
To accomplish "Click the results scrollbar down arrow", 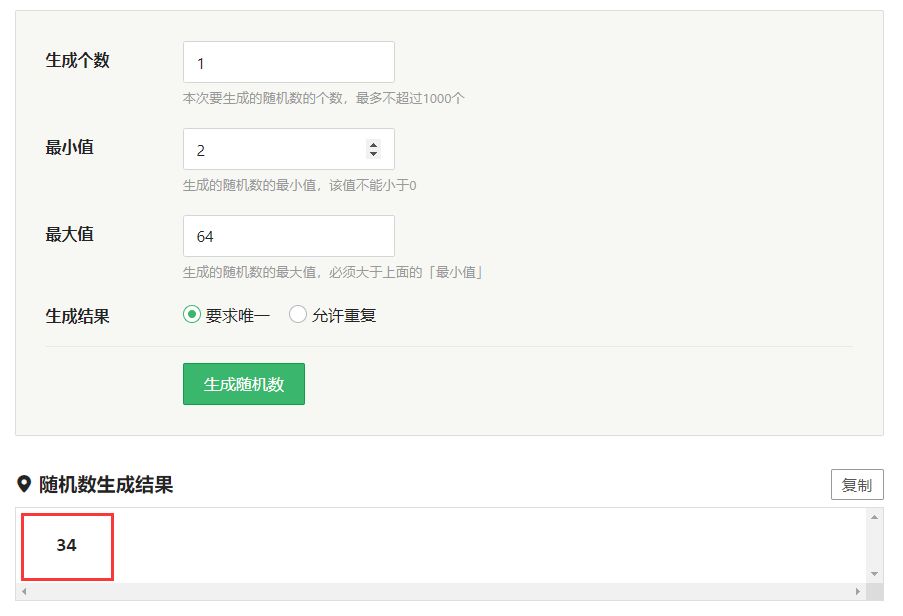I will coord(874,574).
